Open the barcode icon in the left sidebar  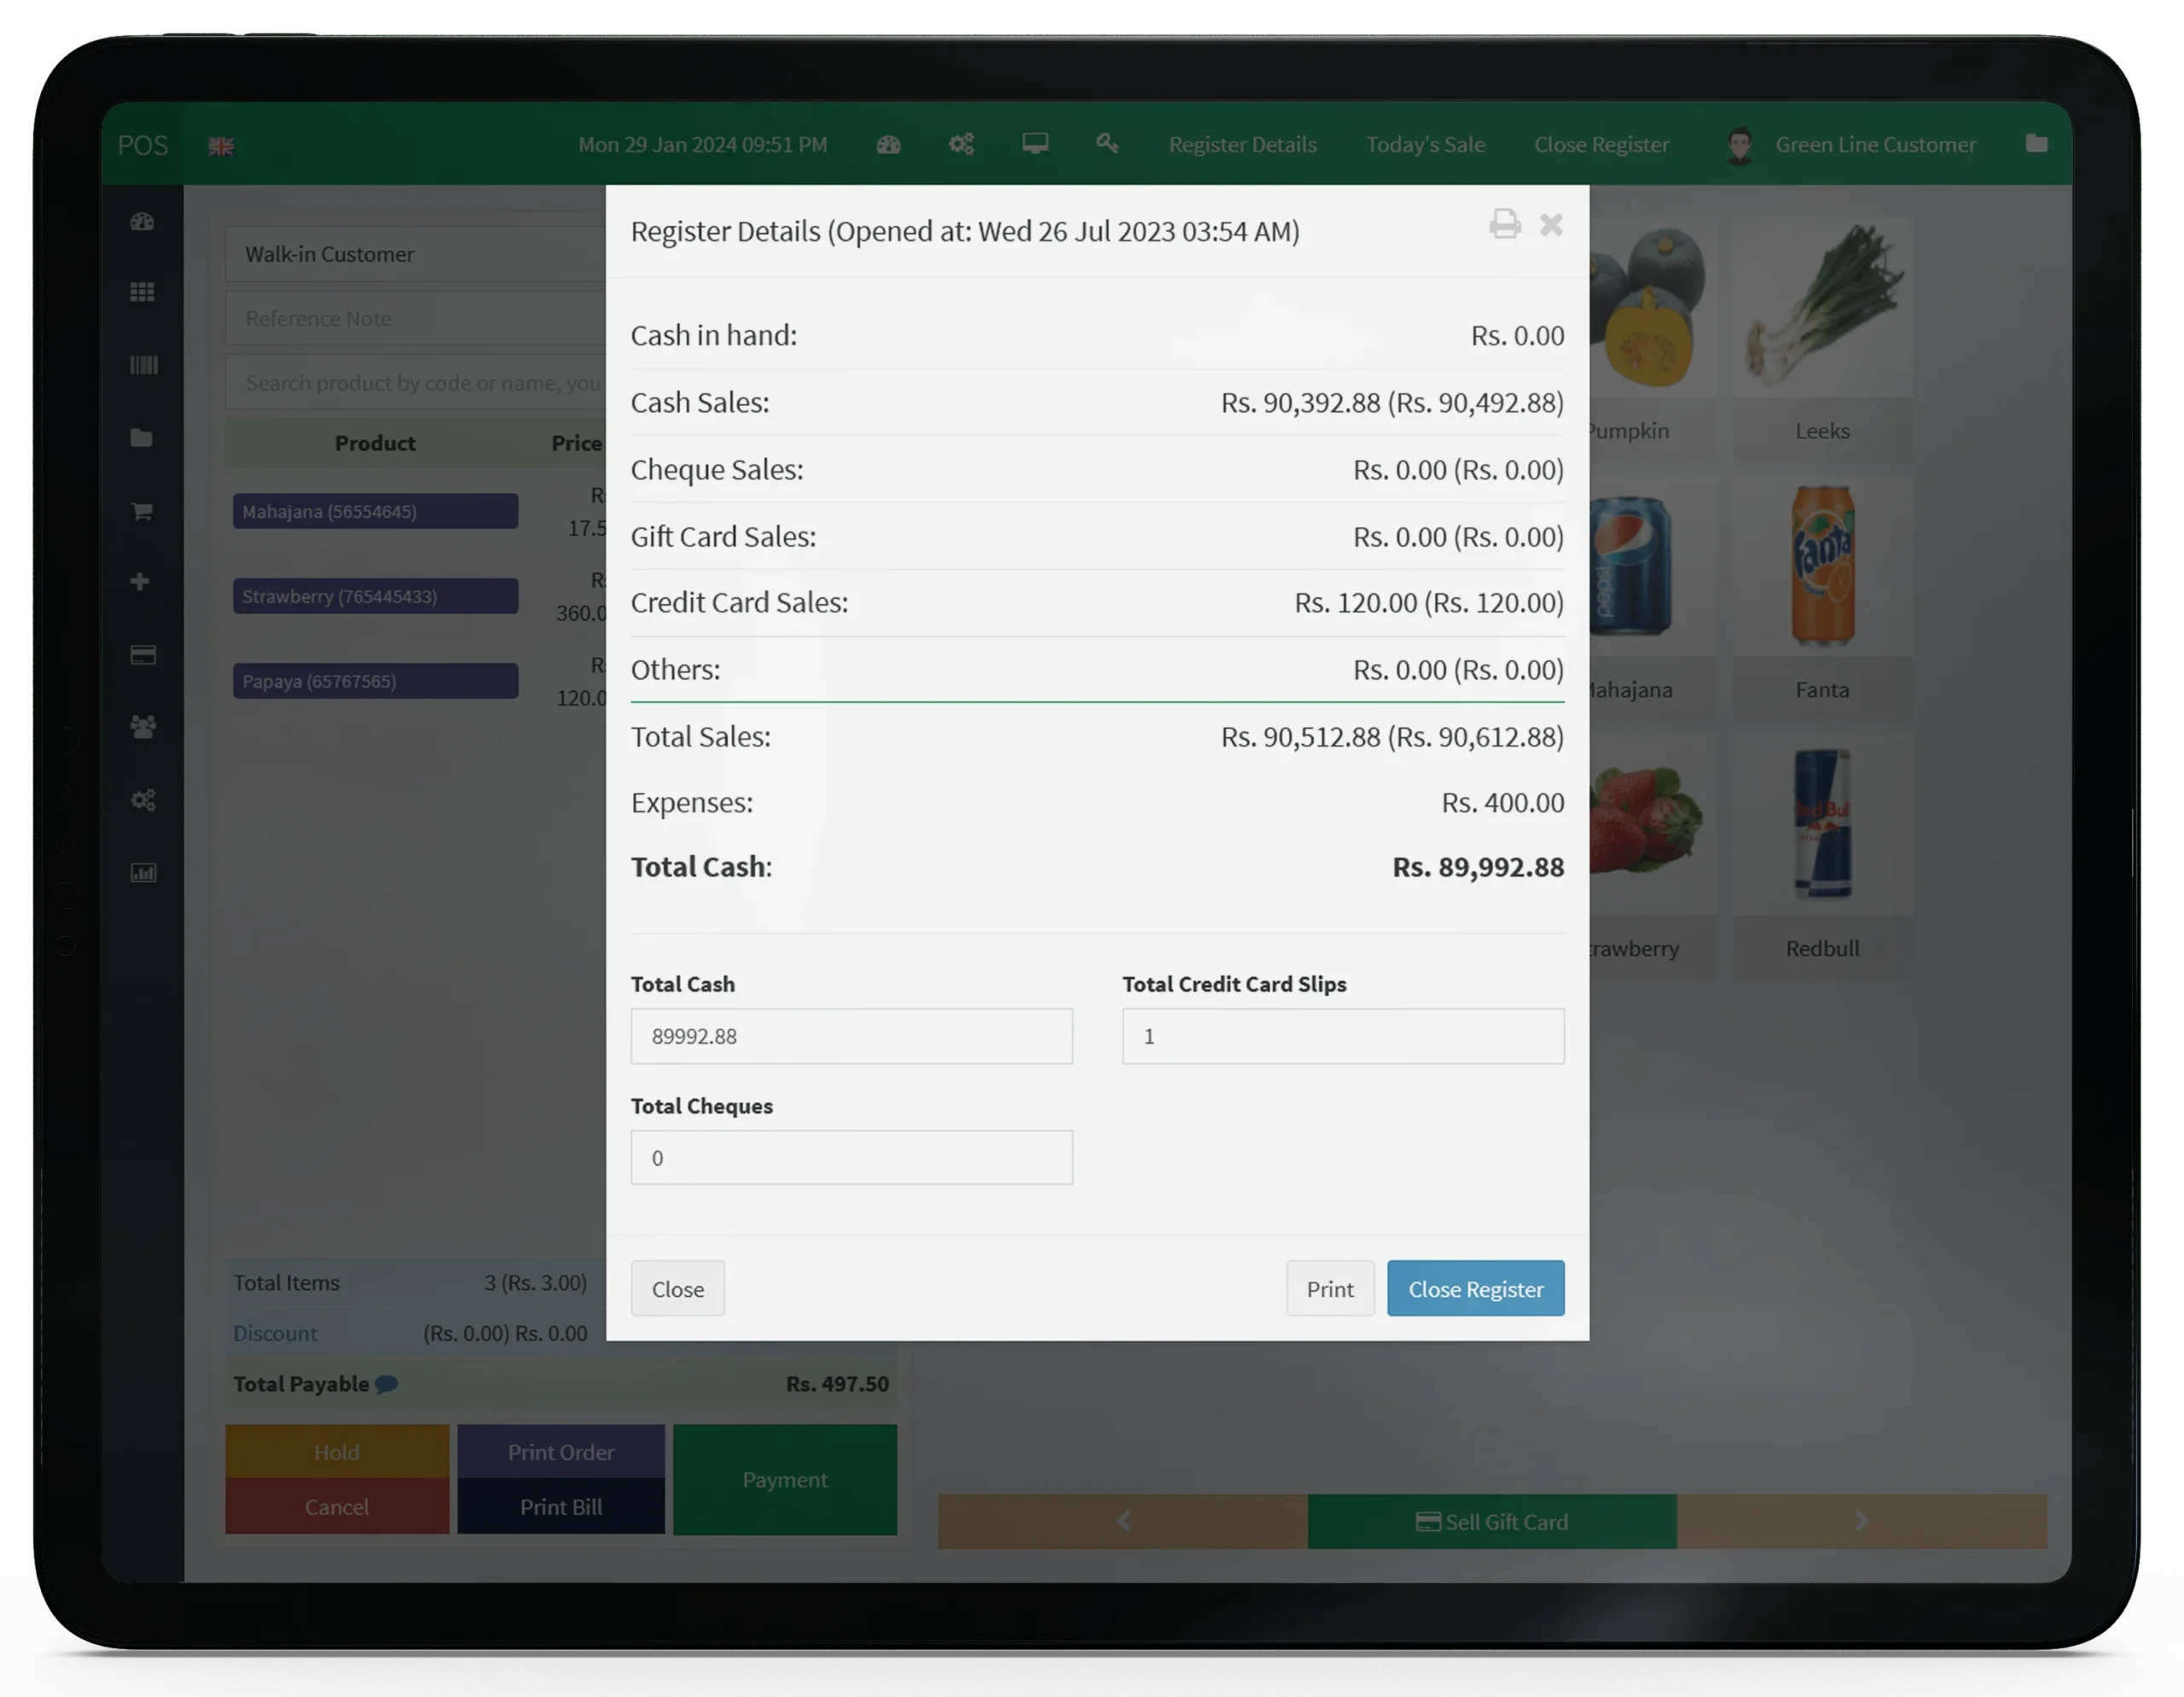click(x=143, y=365)
